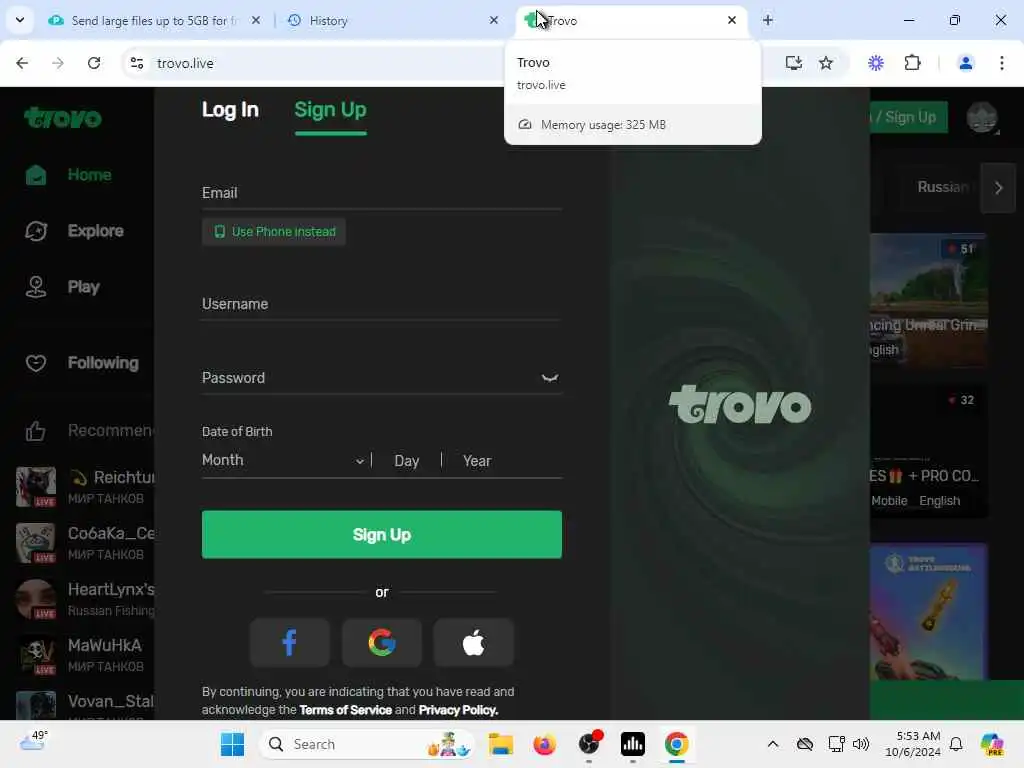The width and height of the screenshot is (1024, 768).
Task: Click the Username input field
Action: click(x=381, y=304)
